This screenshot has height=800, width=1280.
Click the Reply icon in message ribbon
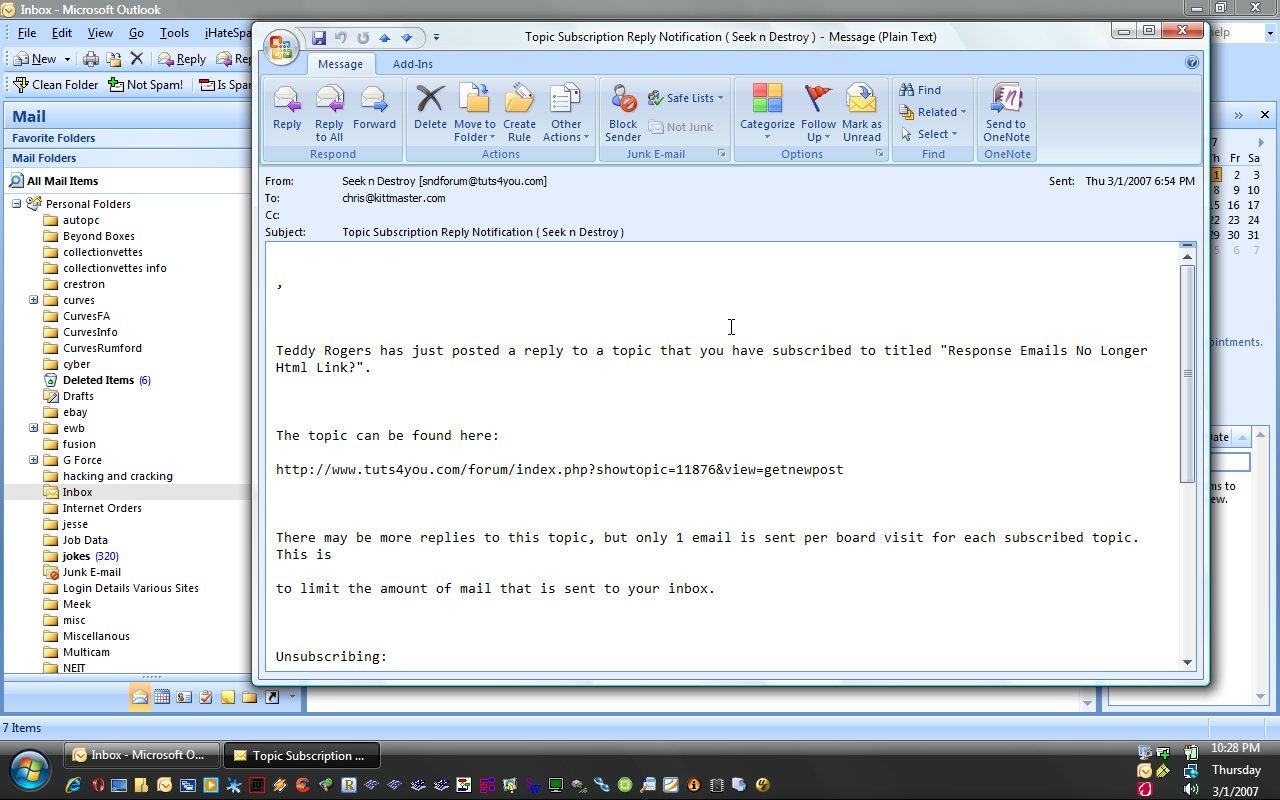coord(287,108)
